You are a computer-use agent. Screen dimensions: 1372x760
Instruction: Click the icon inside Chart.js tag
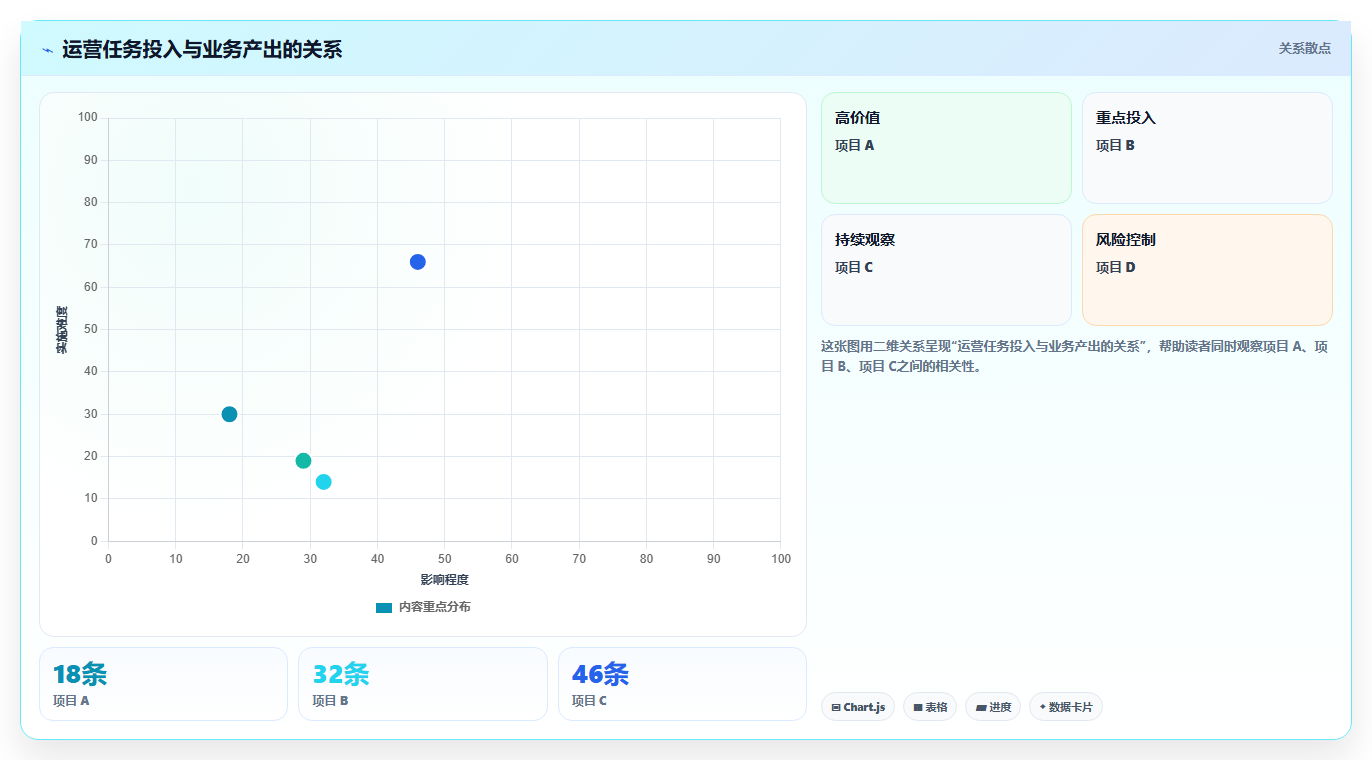pos(836,708)
